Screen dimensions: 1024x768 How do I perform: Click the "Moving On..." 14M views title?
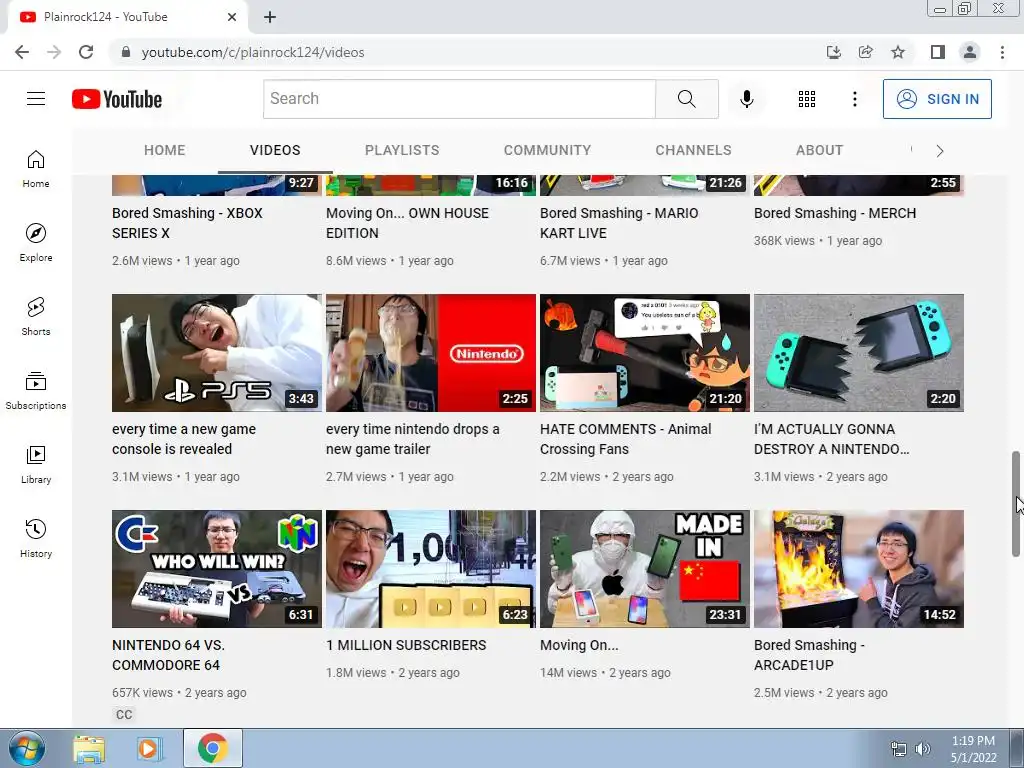coord(579,645)
